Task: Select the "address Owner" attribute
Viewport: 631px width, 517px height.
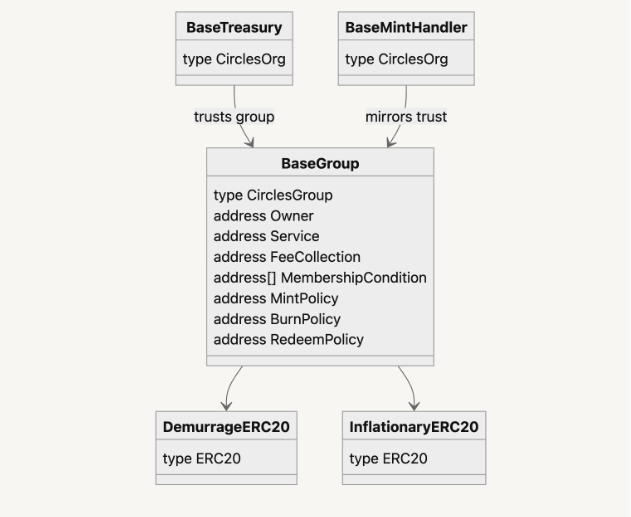Action: (x=264, y=216)
